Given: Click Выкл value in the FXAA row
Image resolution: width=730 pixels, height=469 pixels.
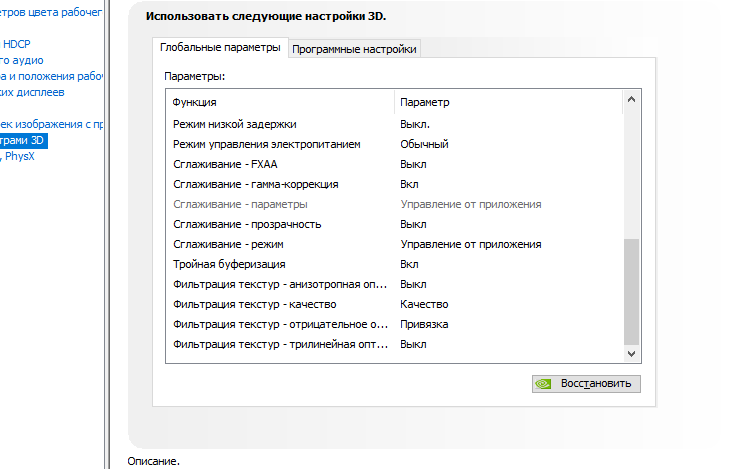Looking at the screenshot, I should pos(413,164).
